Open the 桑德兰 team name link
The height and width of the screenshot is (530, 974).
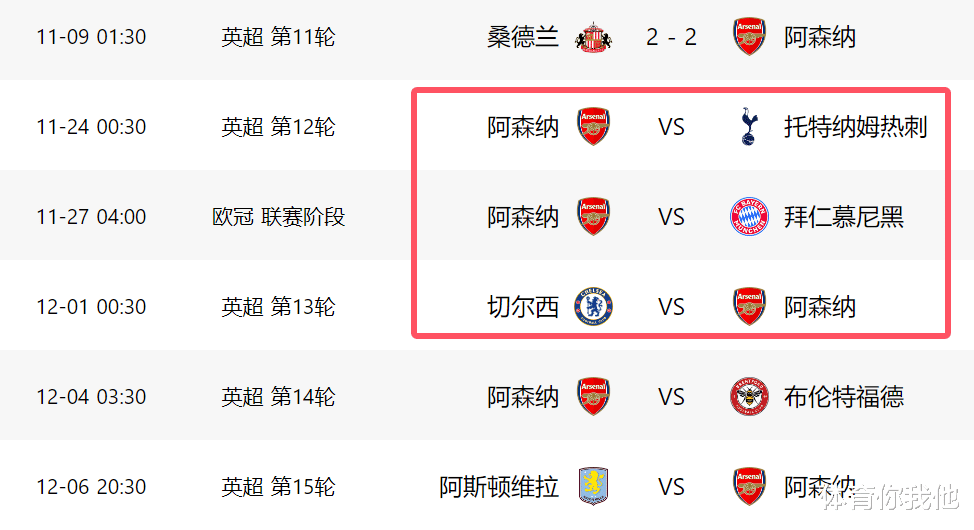pyautogui.click(x=523, y=38)
